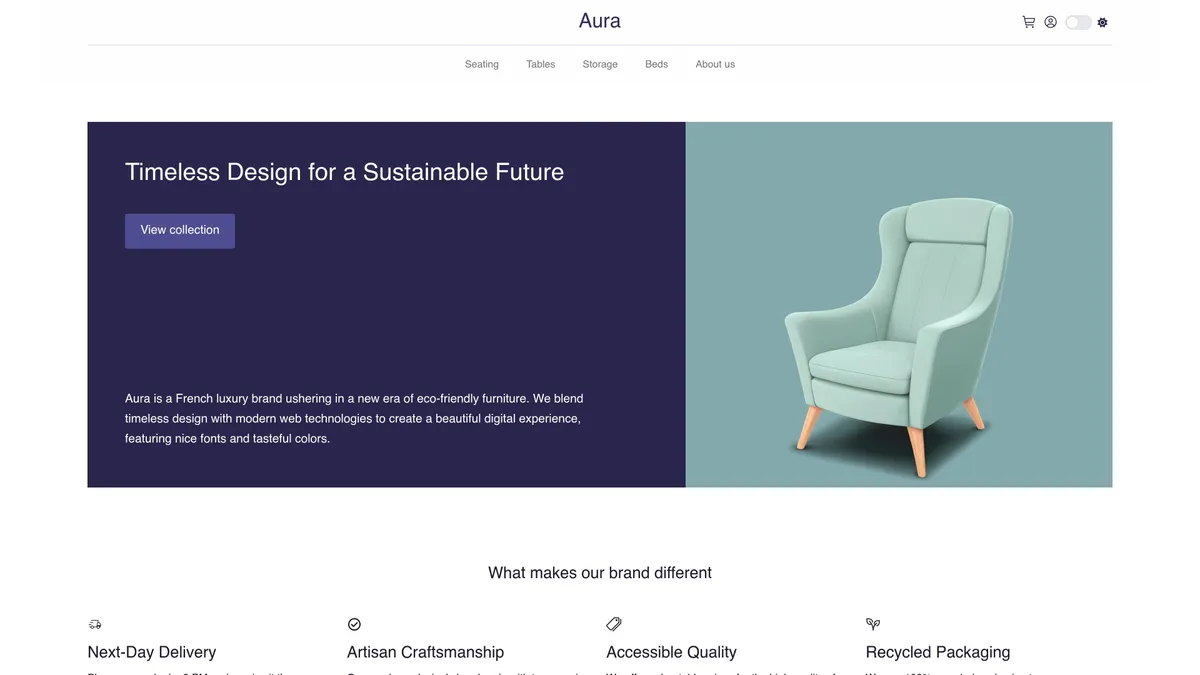The image size is (1200, 675).
Task: Click the seedling icon above Recycled Packaging
Action: click(x=873, y=623)
